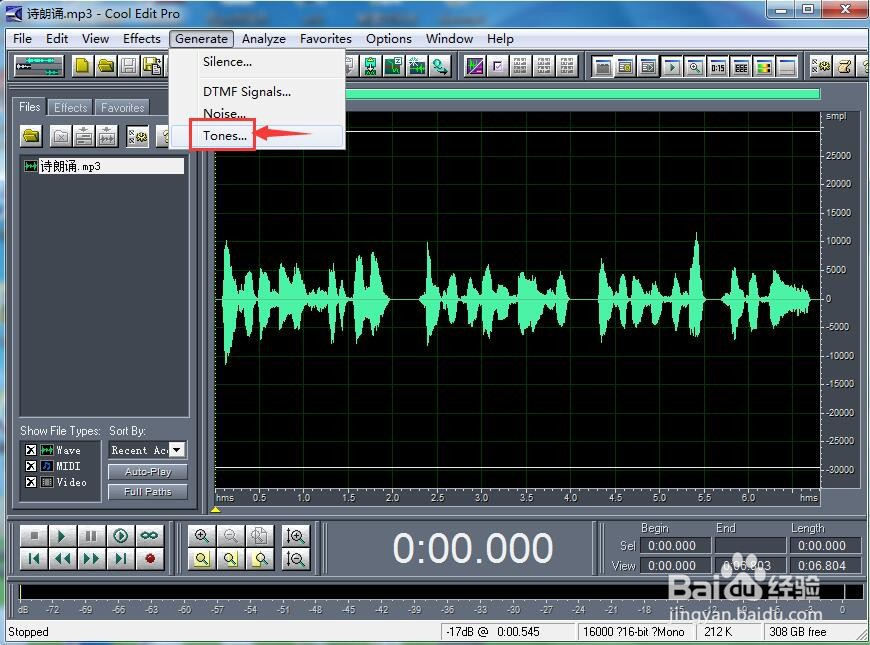Click the Sel Begin time field
Screen dimensions: 870x645
point(675,546)
